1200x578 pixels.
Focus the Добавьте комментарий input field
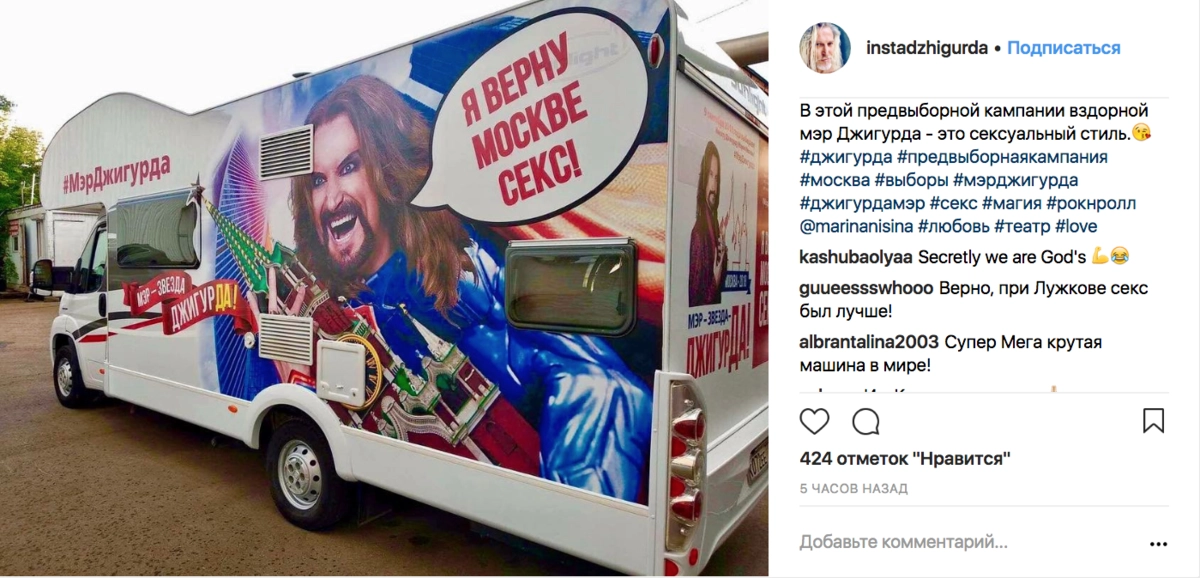[965, 543]
